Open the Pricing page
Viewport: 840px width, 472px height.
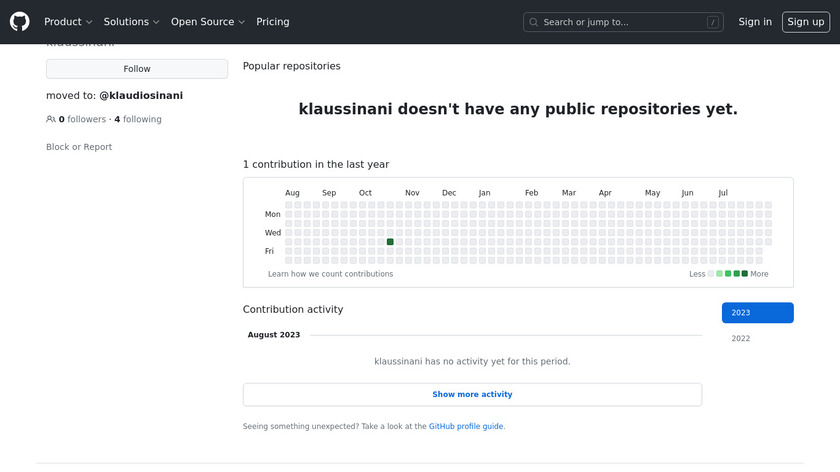point(272,22)
